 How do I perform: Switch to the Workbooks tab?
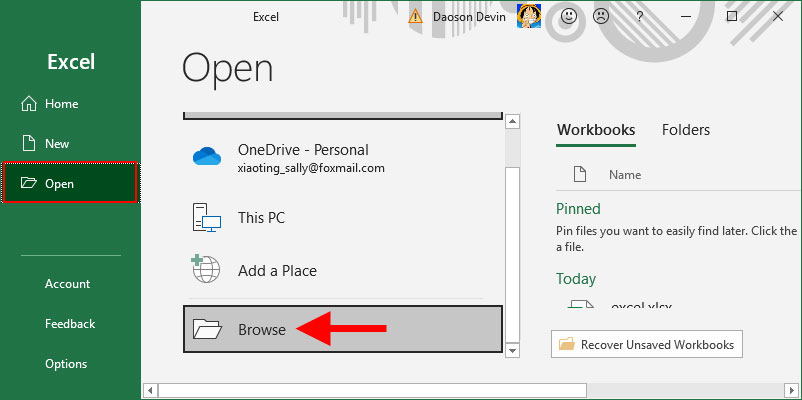point(596,130)
